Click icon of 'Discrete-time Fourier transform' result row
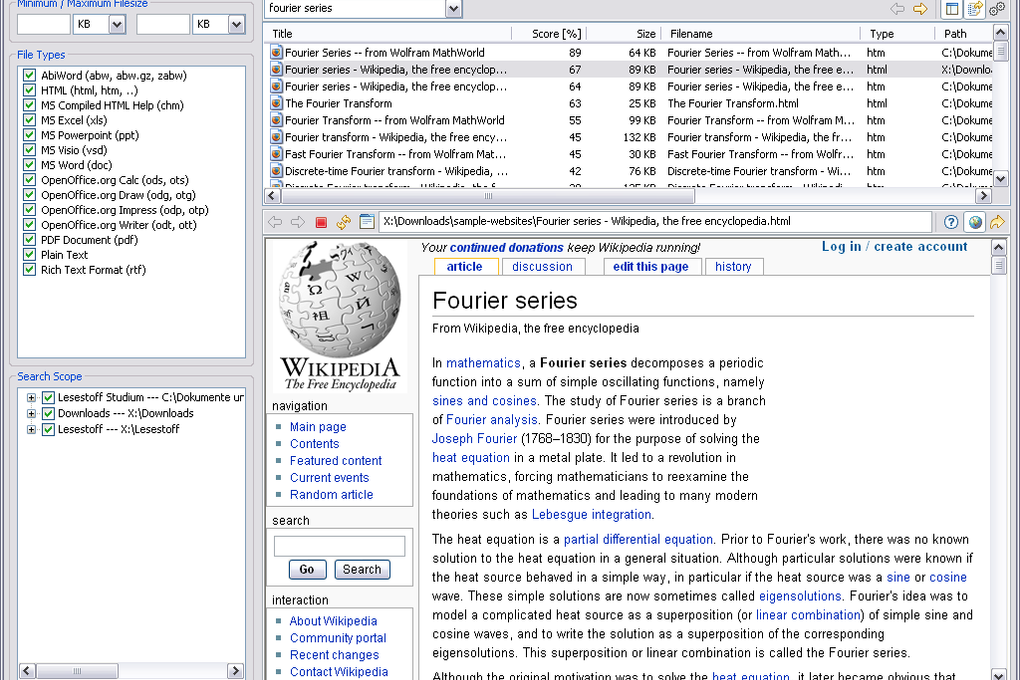 [276, 171]
